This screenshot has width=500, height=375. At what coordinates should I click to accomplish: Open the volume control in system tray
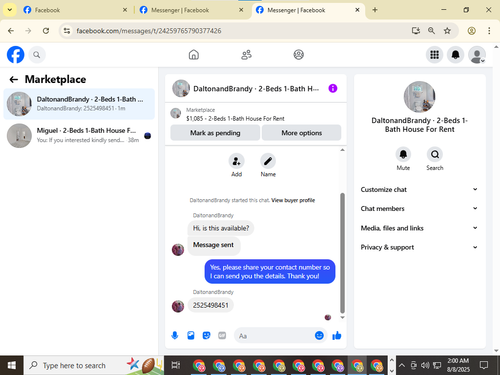click(425, 366)
